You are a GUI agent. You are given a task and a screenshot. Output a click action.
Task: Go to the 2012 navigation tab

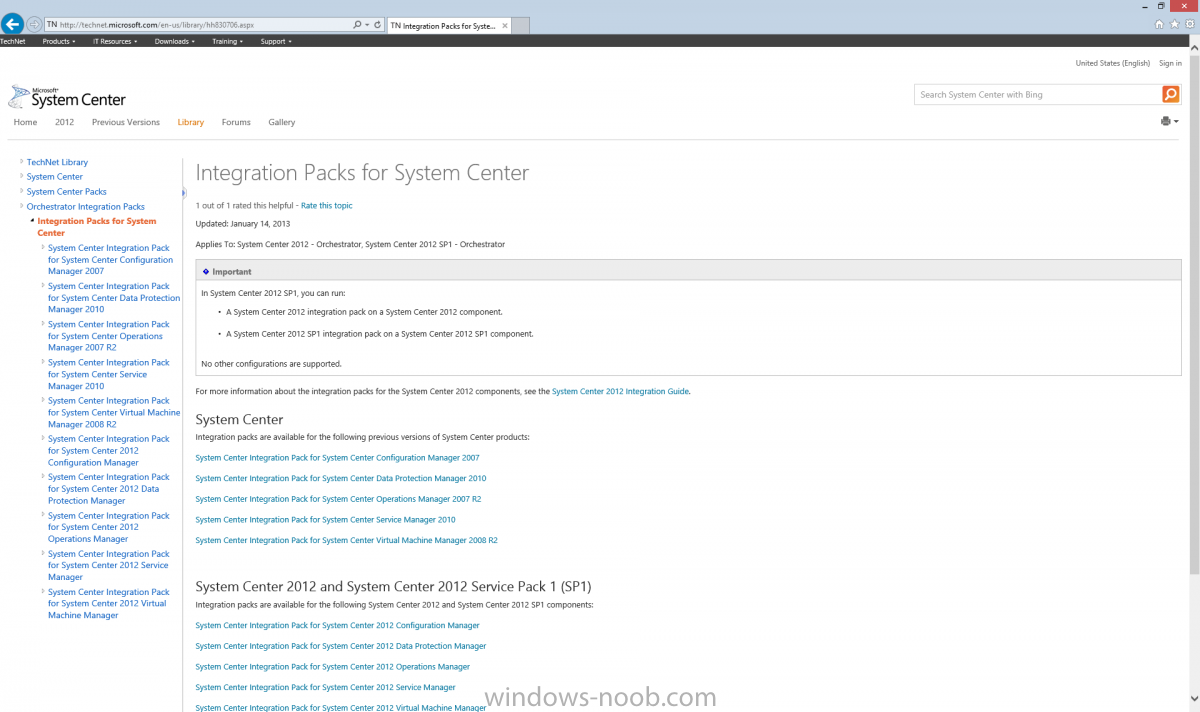pos(64,122)
